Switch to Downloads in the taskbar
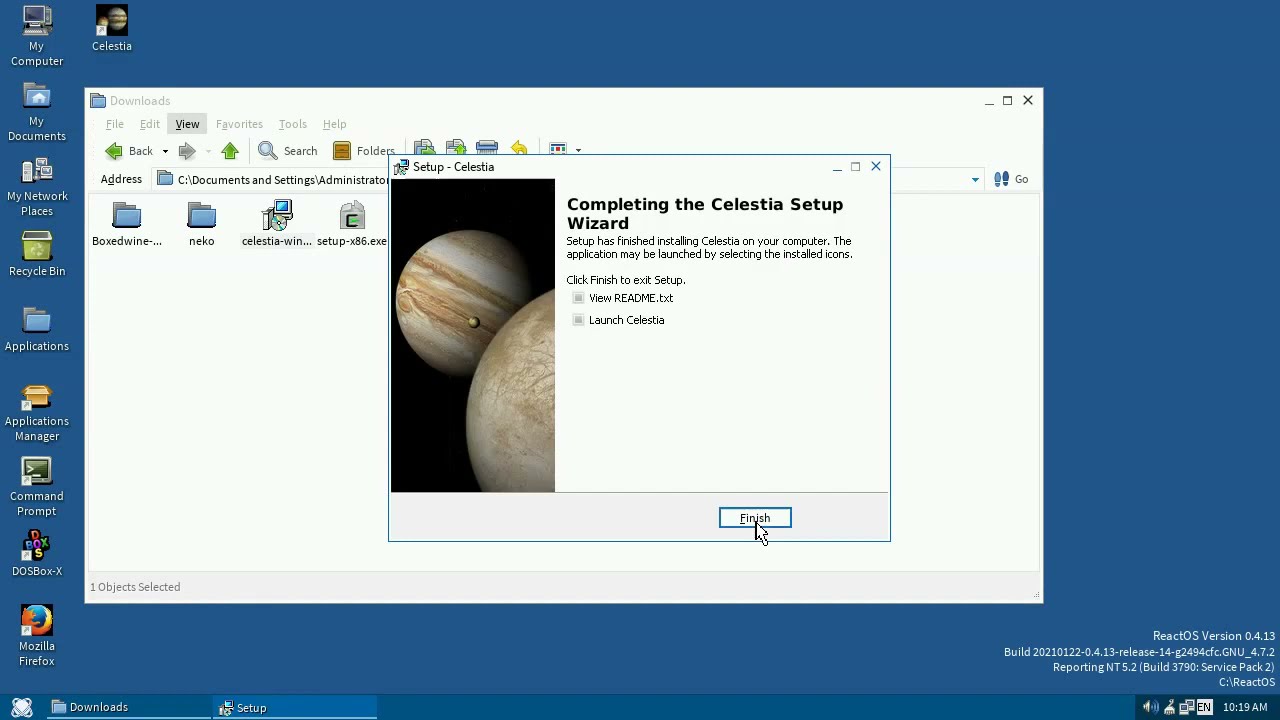This screenshot has width=1280, height=720. tap(128, 707)
